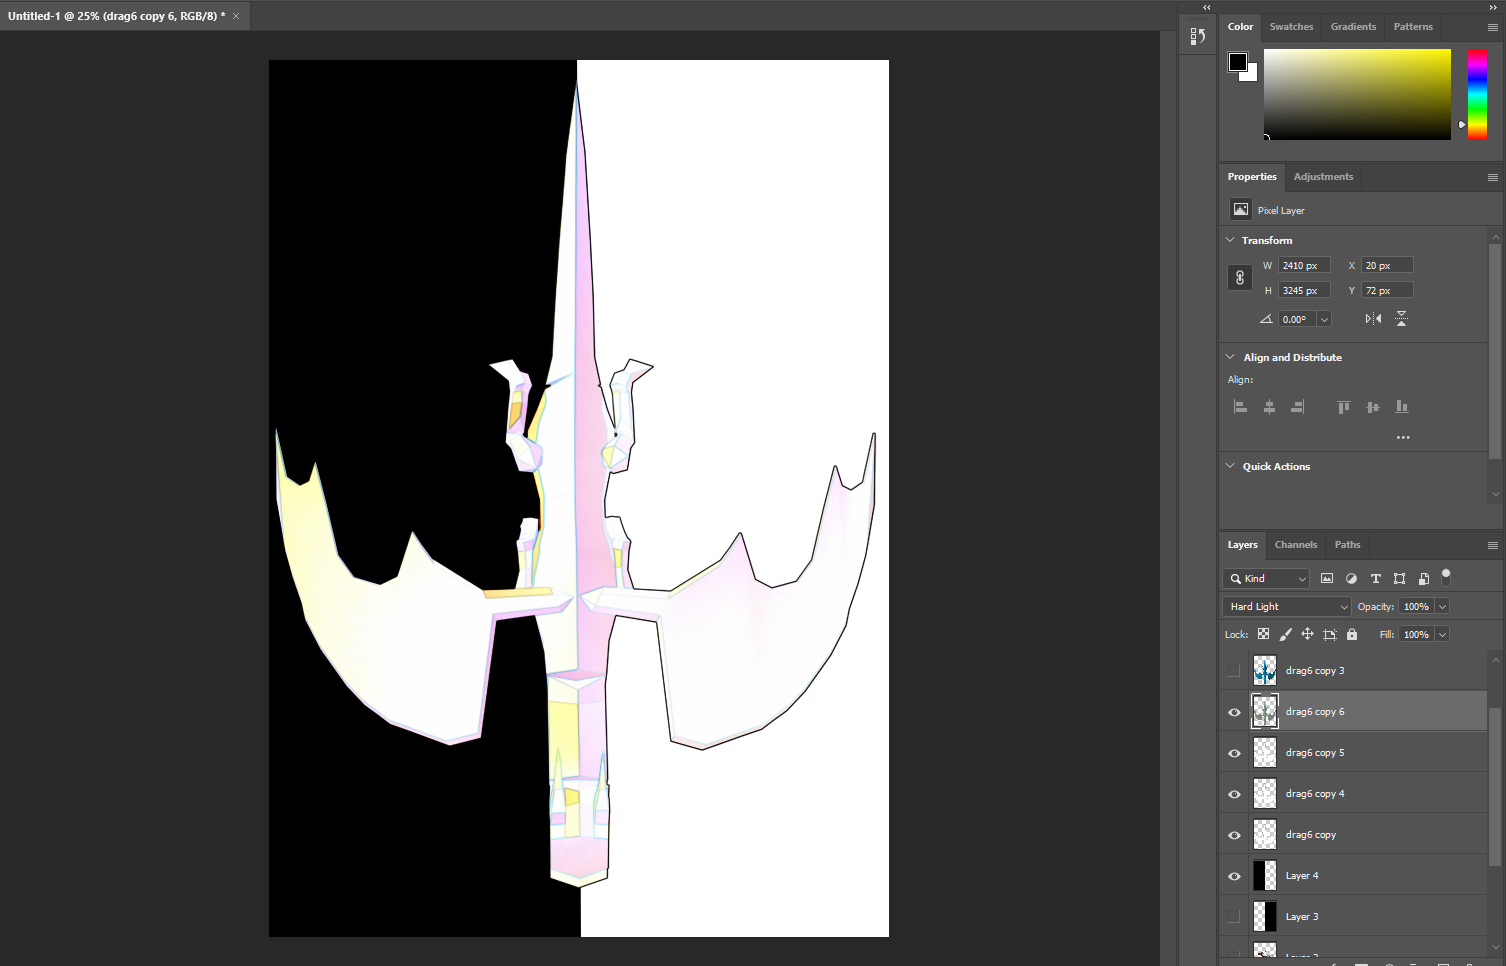Open the Swatches tab
This screenshot has width=1506, height=966.
tap(1291, 27)
